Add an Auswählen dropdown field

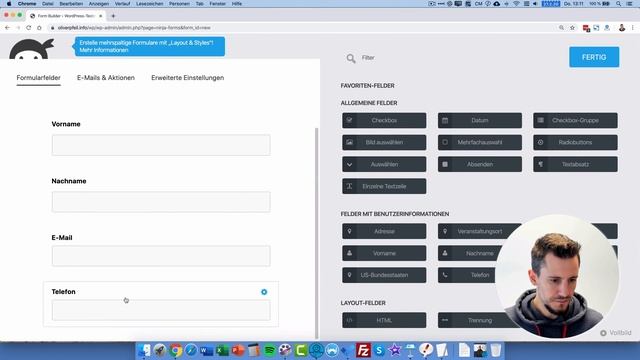point(384,164)
